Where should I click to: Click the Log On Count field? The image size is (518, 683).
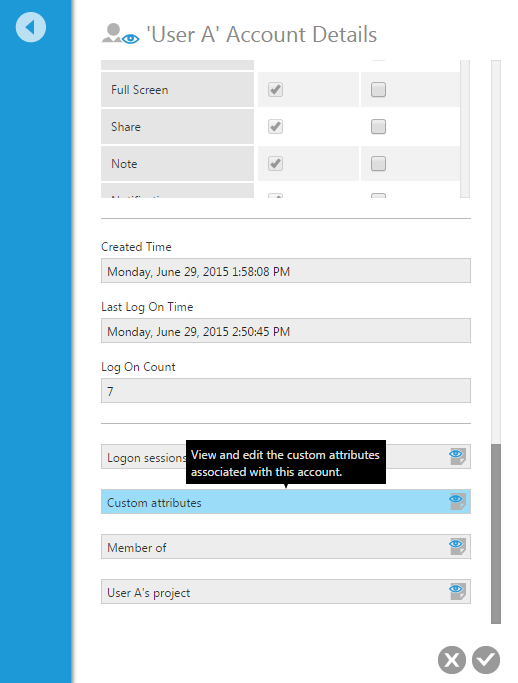[x=286, y=390]
